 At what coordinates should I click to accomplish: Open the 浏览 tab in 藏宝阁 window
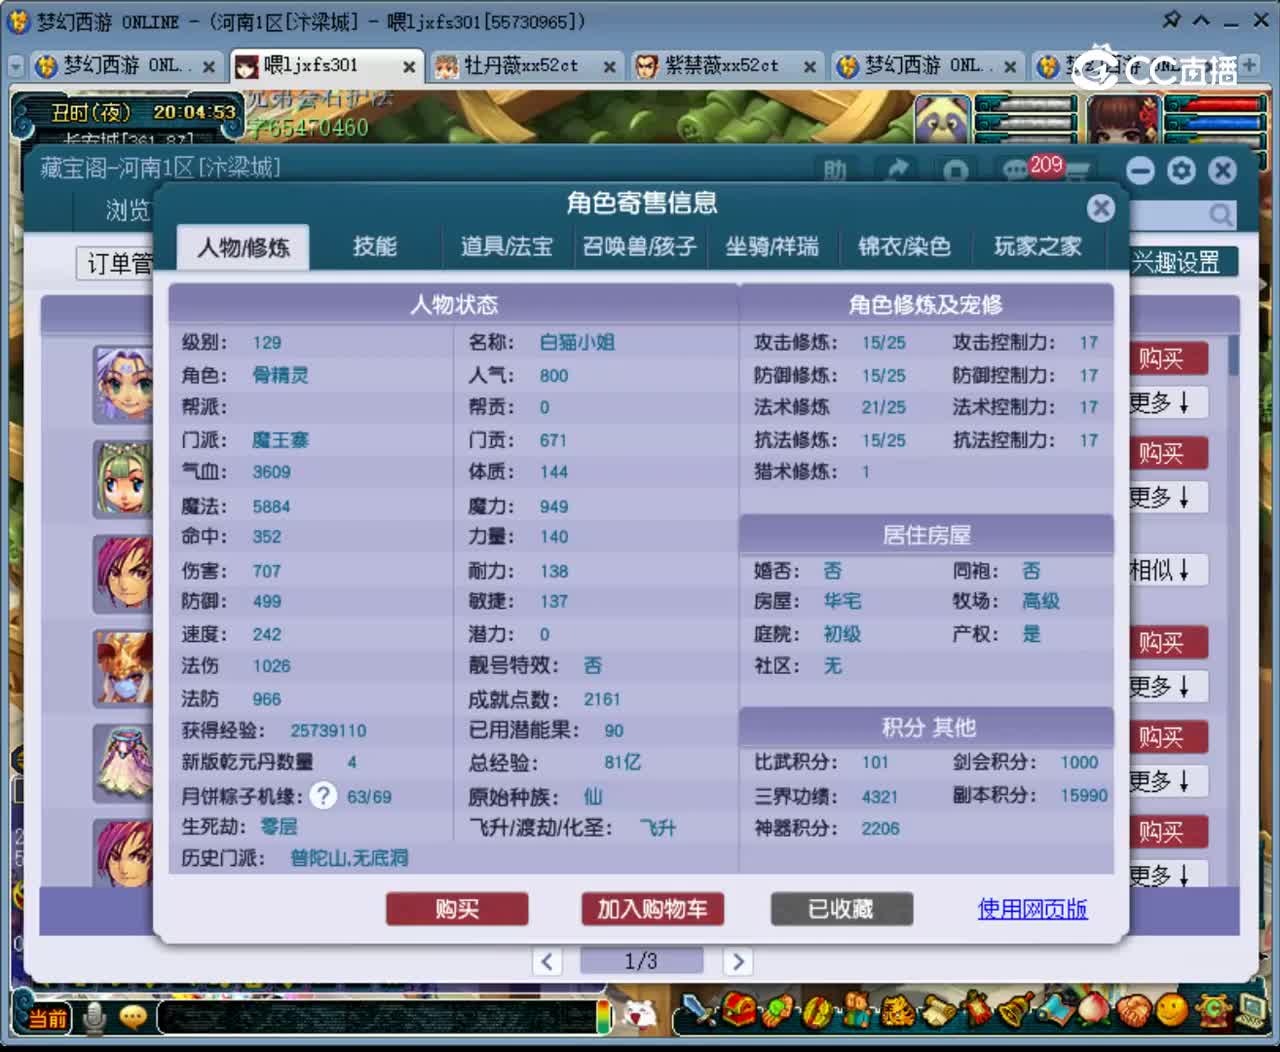click(127, 210)
